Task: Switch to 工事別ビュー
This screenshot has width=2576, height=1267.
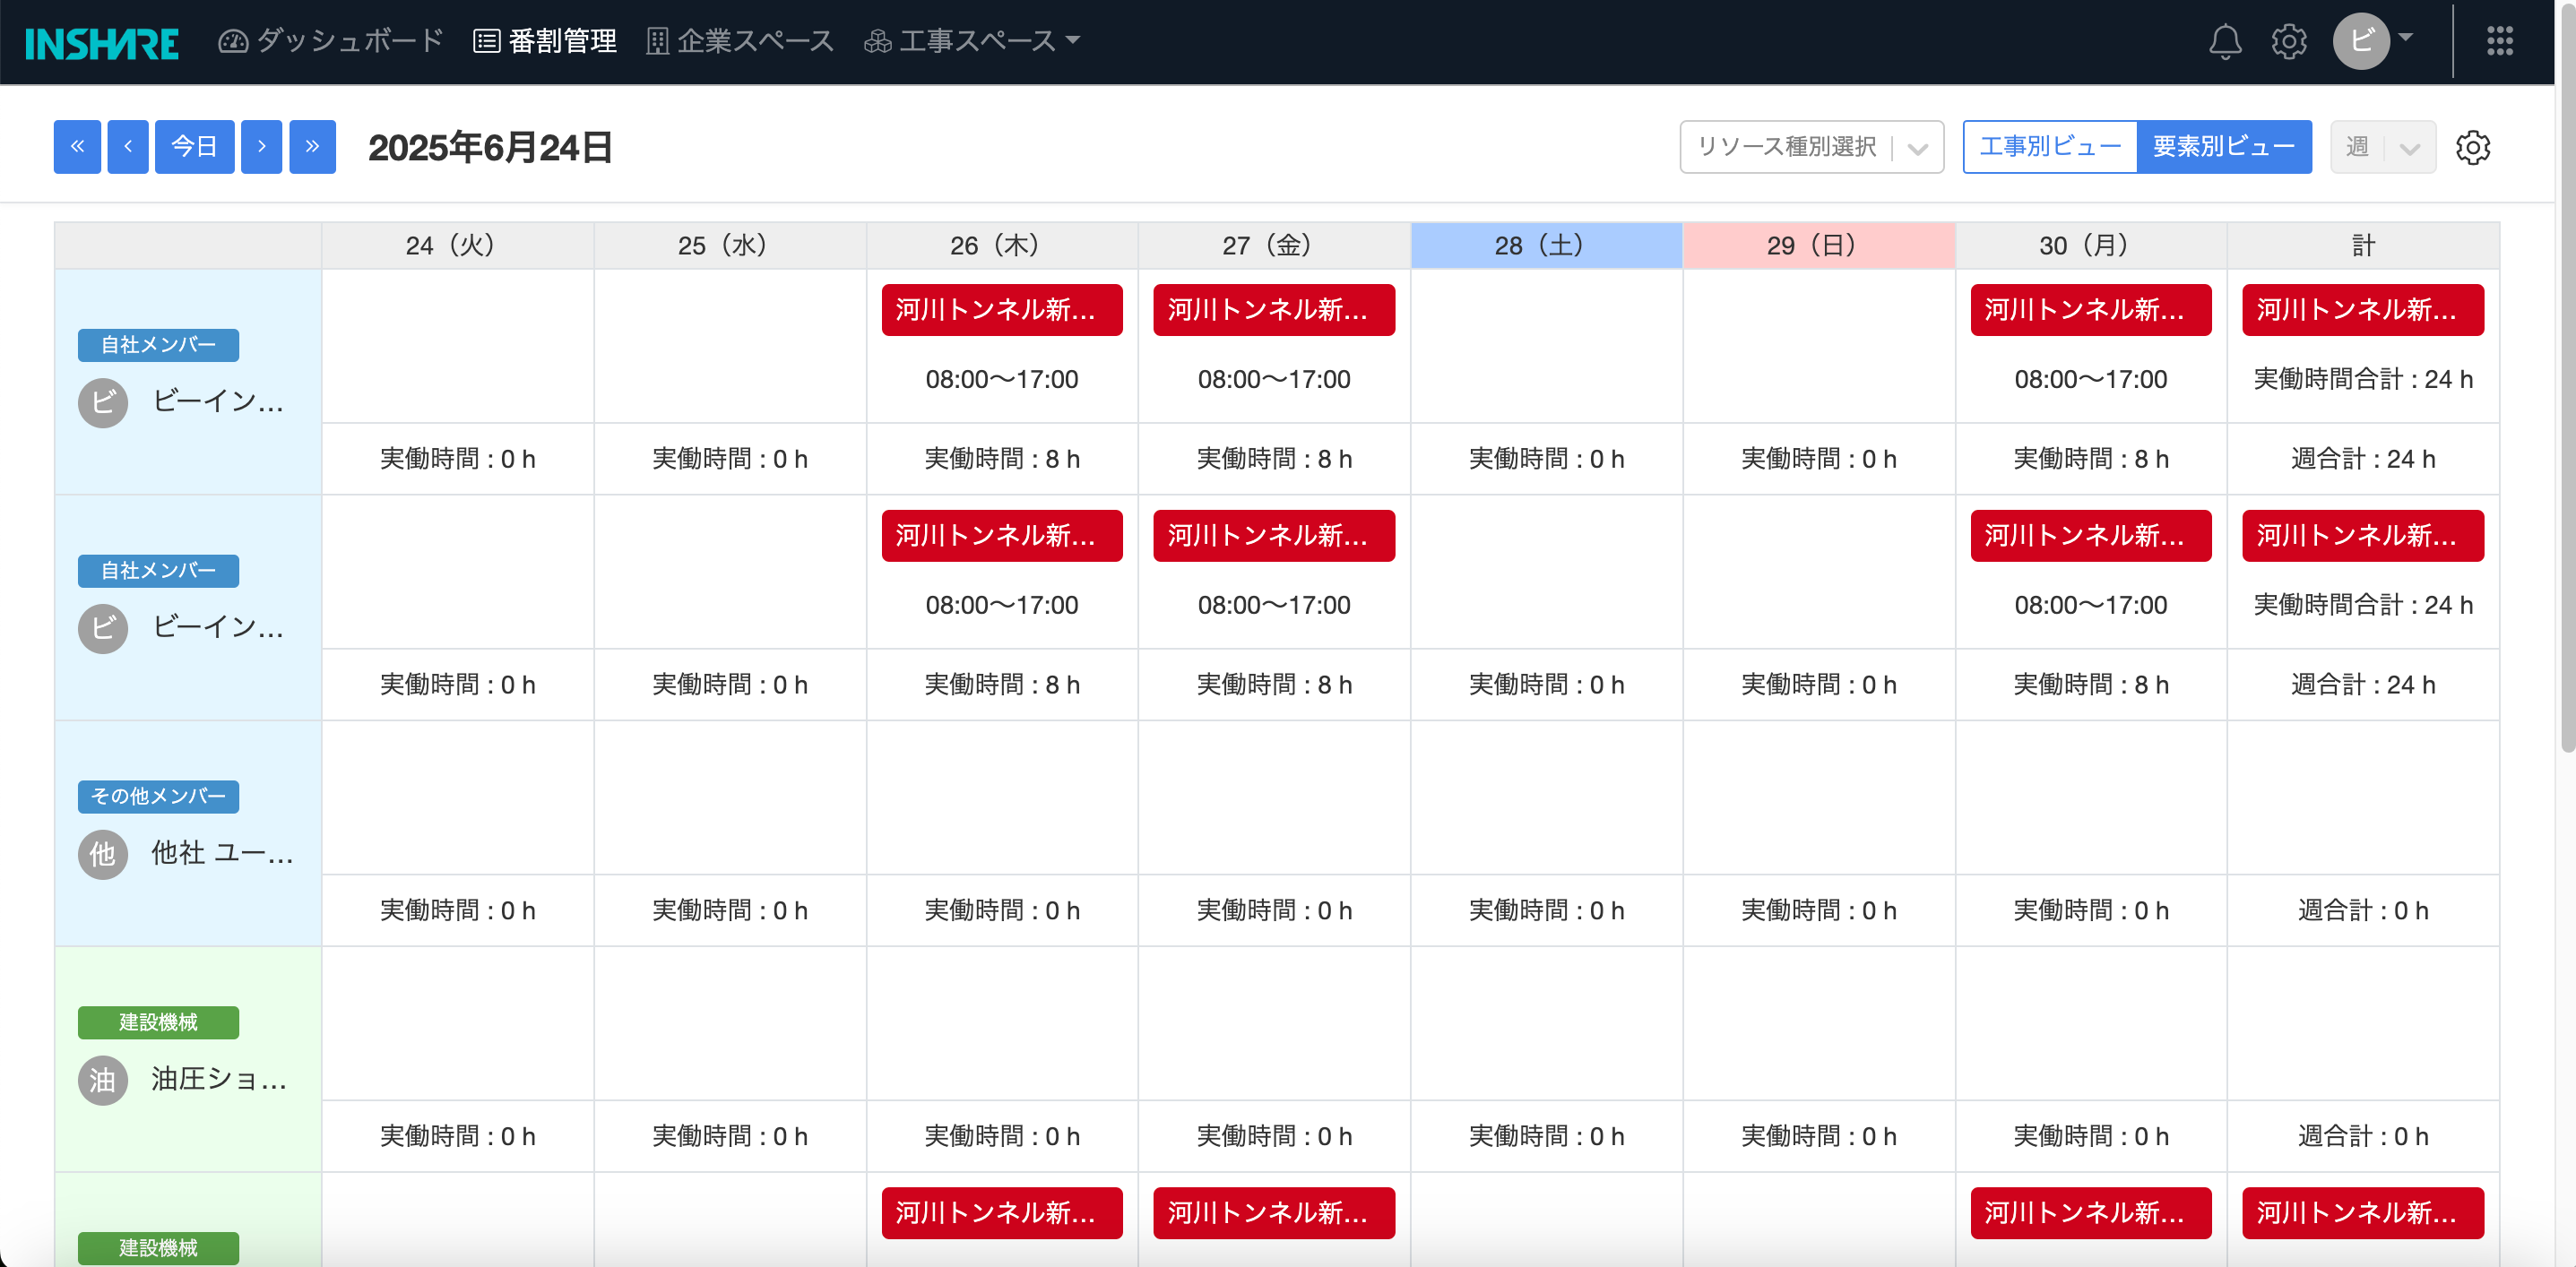Action: click(2050, 147)
